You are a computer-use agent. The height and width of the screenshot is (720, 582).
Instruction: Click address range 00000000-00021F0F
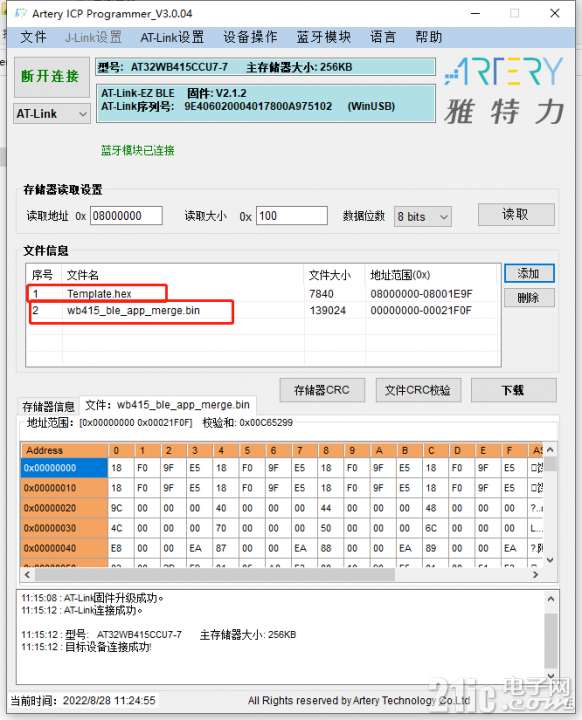[x=421, y=310]
